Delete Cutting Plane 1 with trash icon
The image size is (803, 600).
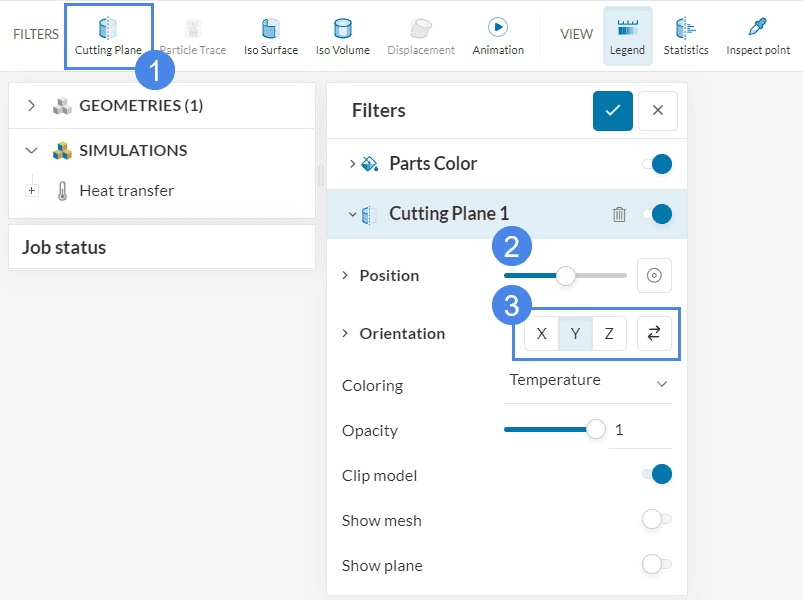(x=619, y=214)
